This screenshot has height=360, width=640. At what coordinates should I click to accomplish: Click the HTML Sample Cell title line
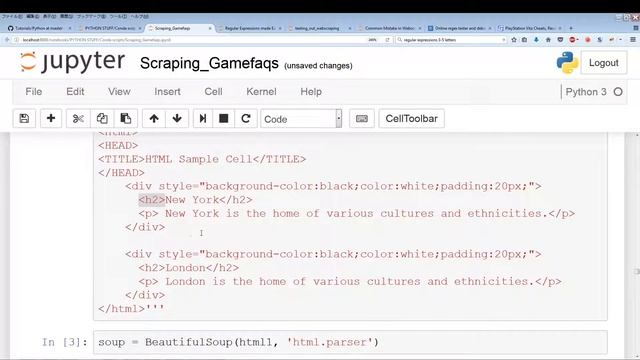click(x=202, y=159)
